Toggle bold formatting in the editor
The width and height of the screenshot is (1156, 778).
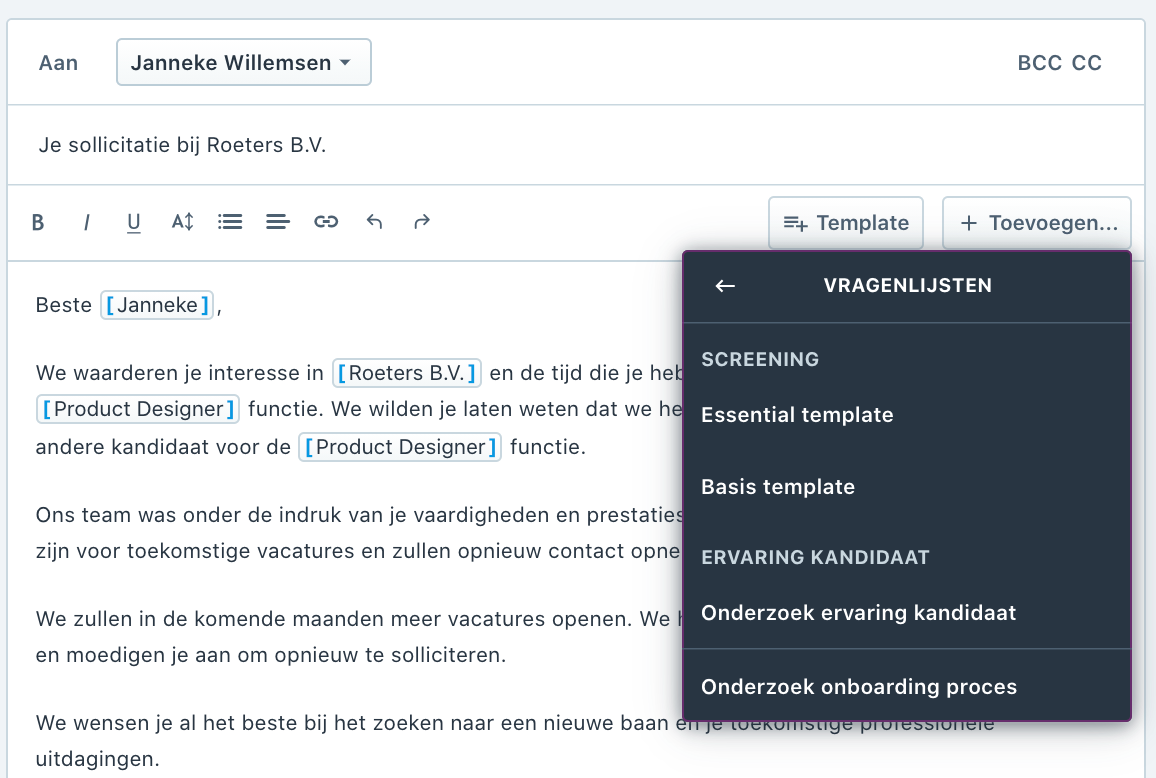tap(38, 222)
